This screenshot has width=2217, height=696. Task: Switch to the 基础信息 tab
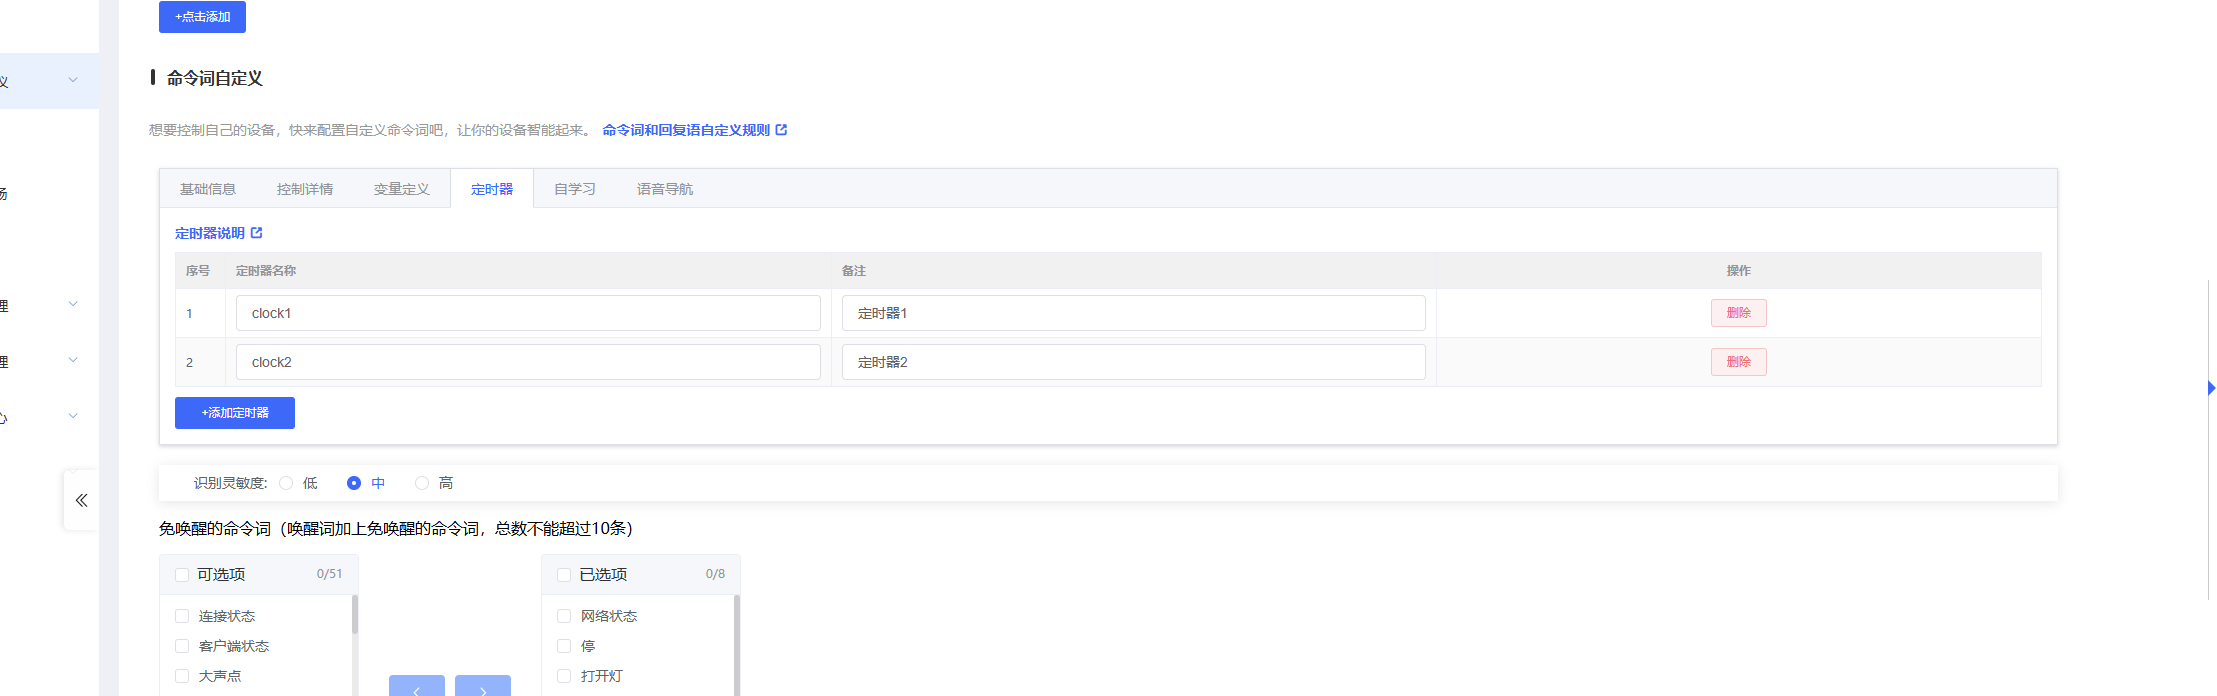point(208,189)
